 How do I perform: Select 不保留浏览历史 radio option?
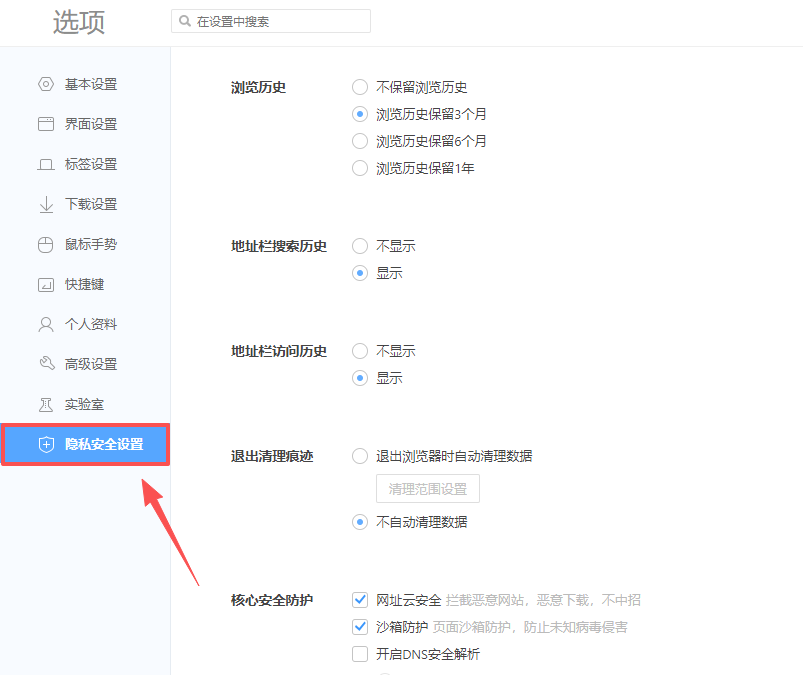(360, 87)
